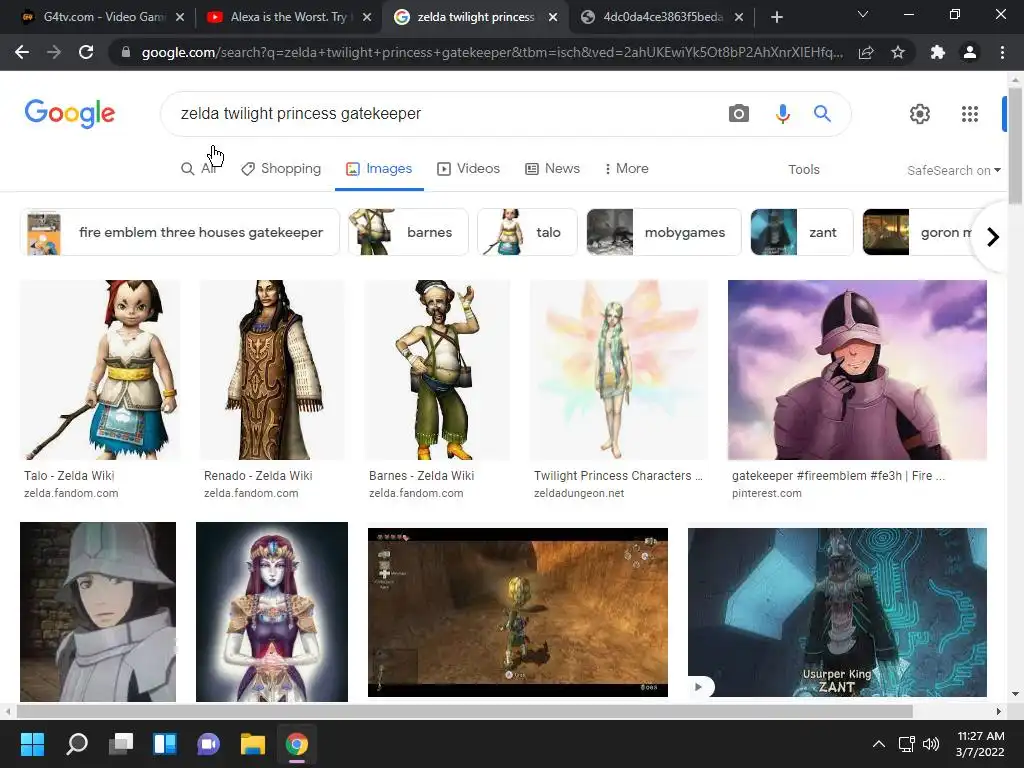Open zeldadungeon.net source link

click(579, 493)
